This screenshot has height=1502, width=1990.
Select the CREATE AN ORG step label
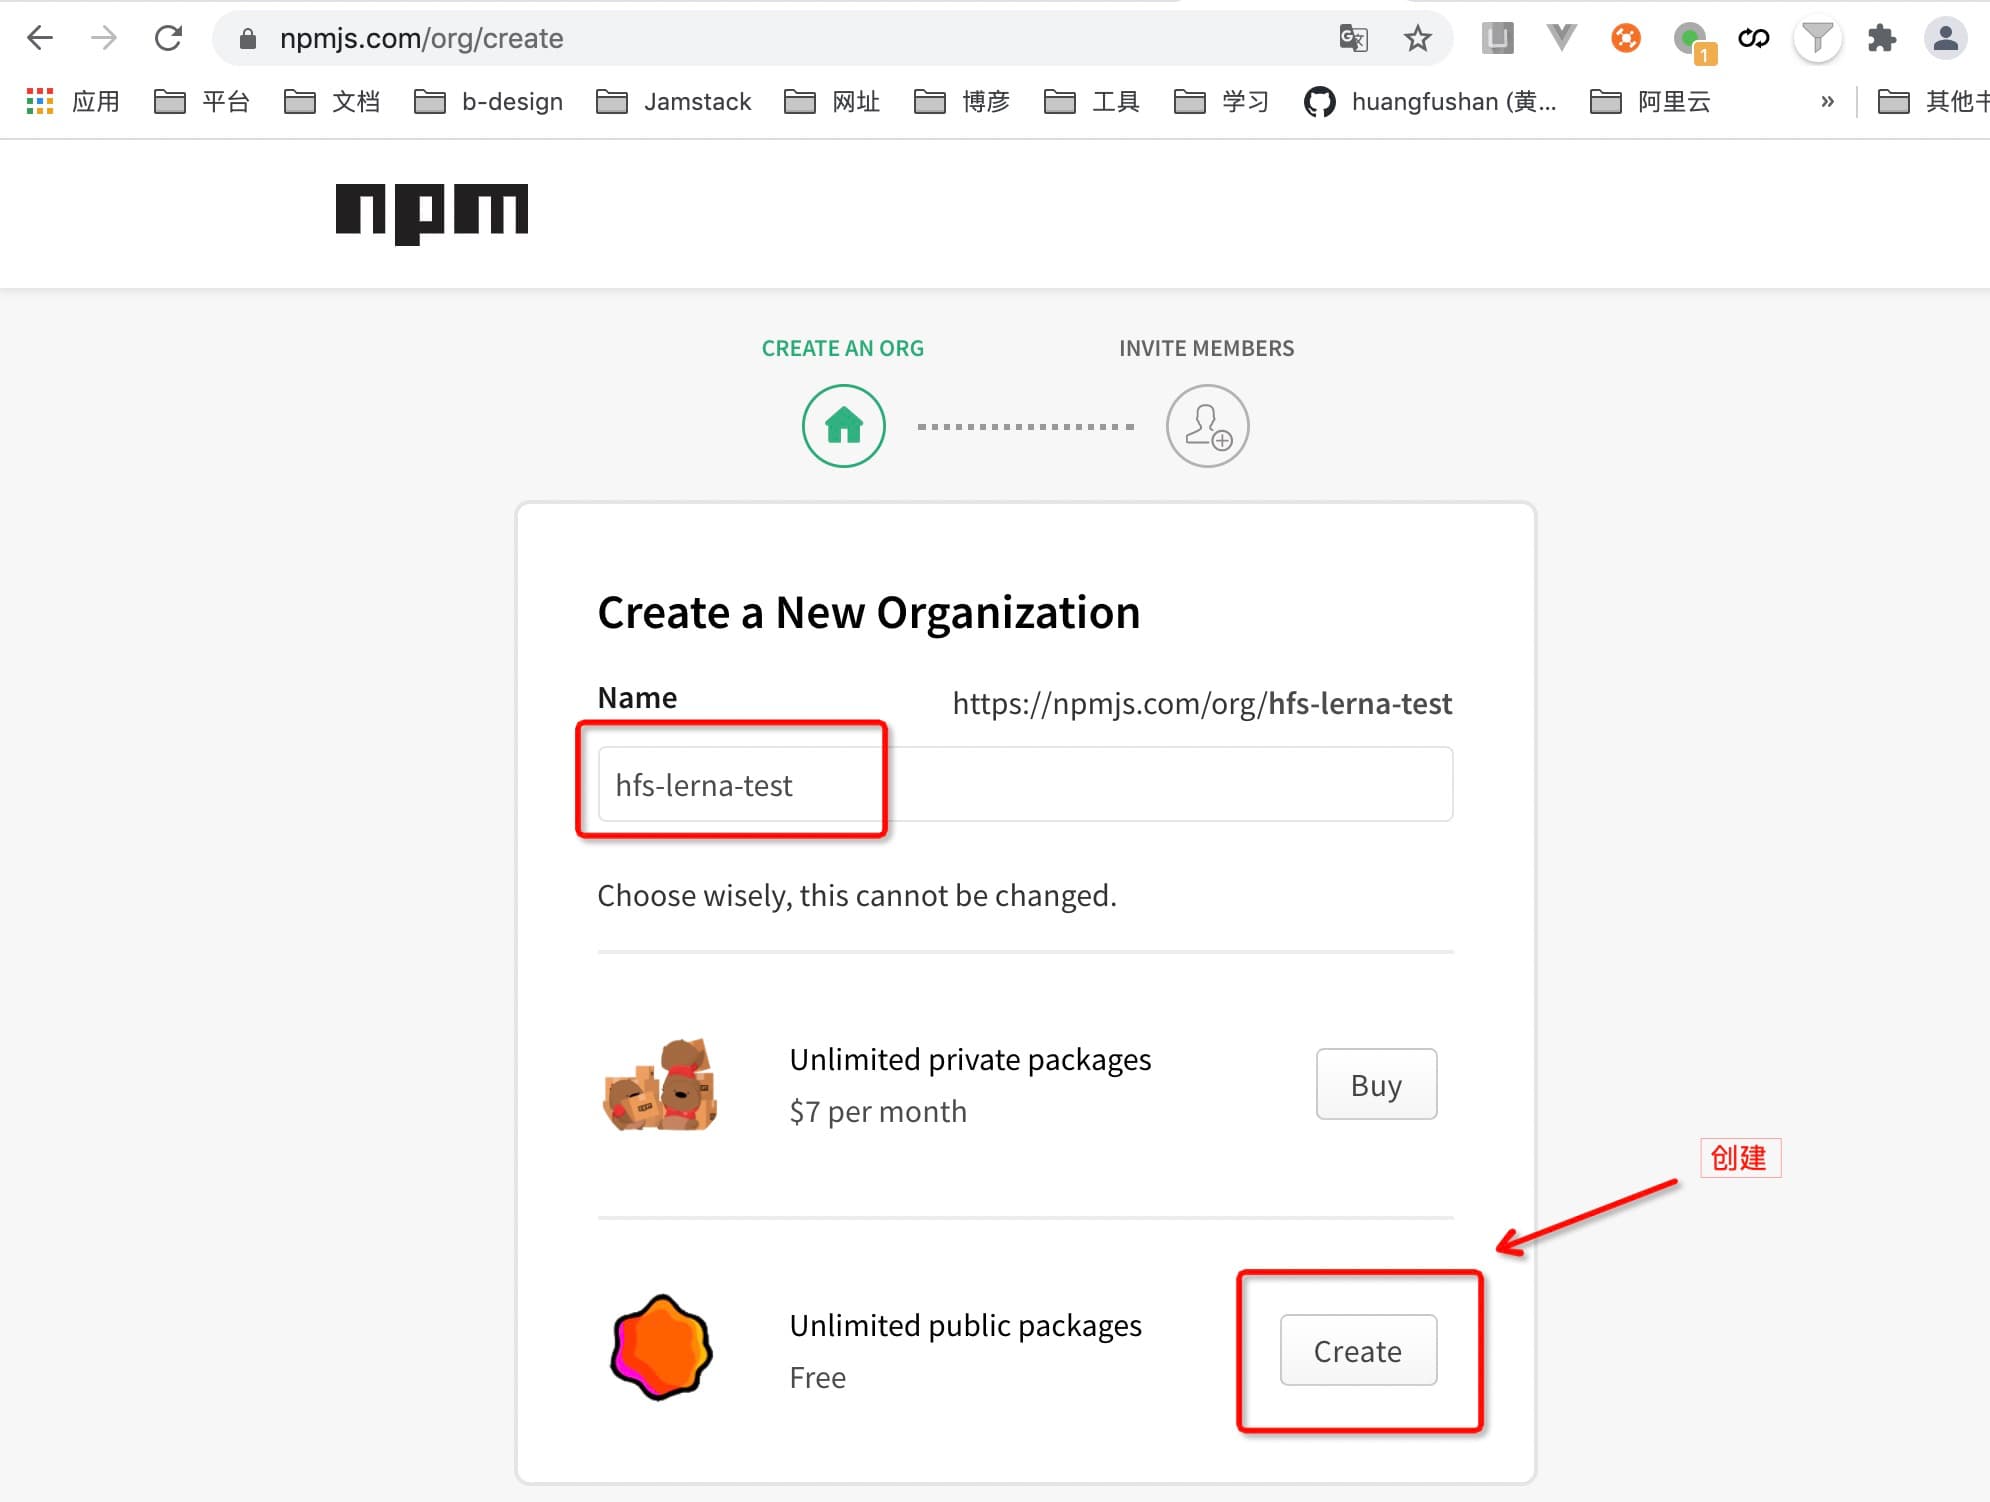coord(843,348)
